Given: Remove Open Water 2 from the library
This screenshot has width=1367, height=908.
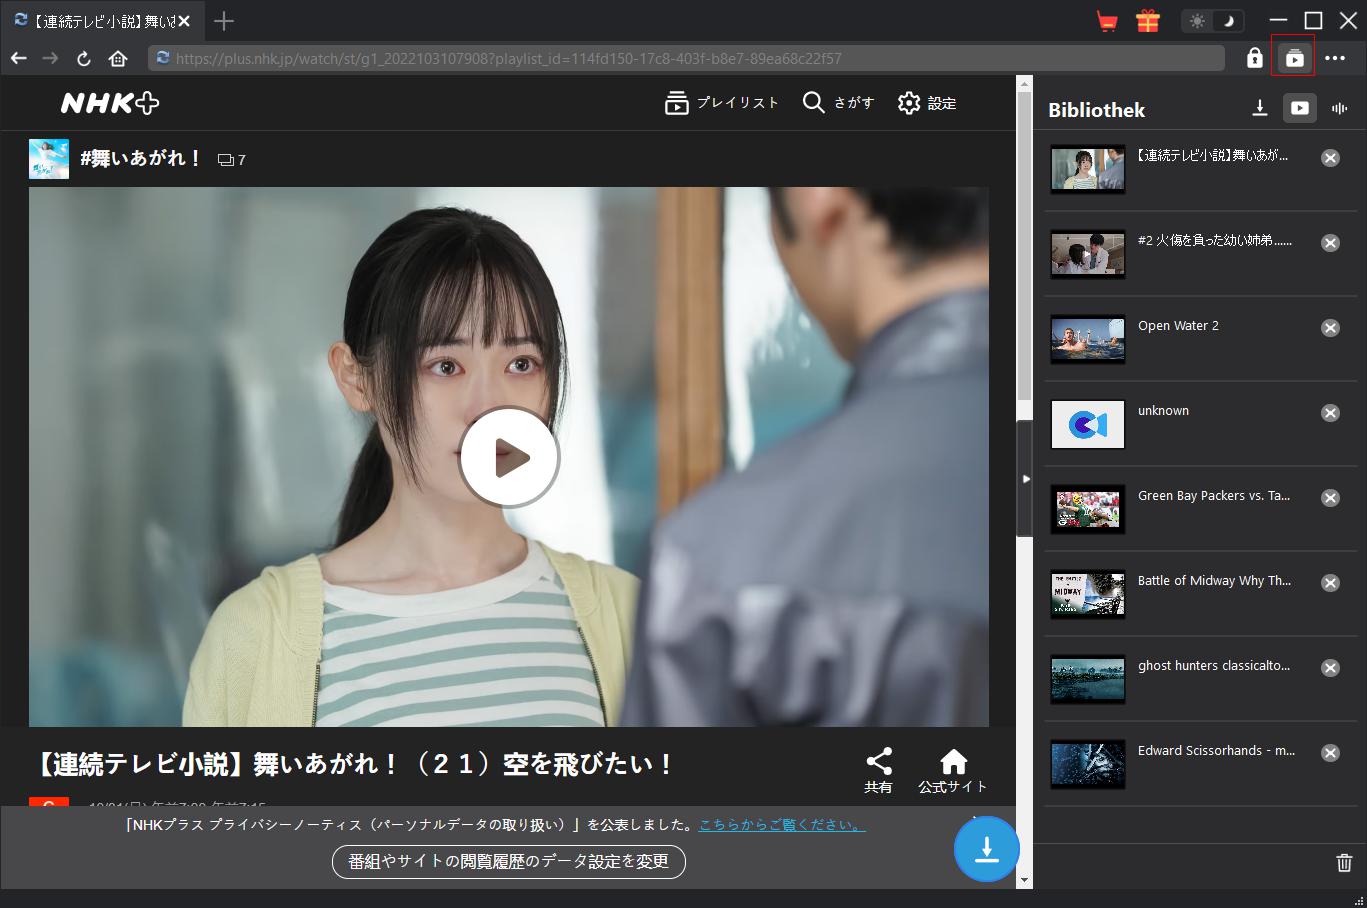Looking at the screenshot, I should (x=1330, y=328).
